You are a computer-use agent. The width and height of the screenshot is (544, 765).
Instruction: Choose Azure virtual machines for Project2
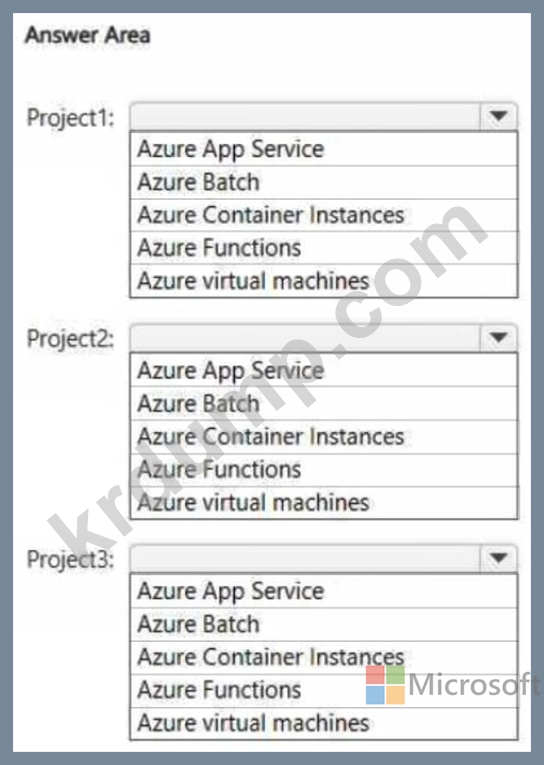click(324, 503)
